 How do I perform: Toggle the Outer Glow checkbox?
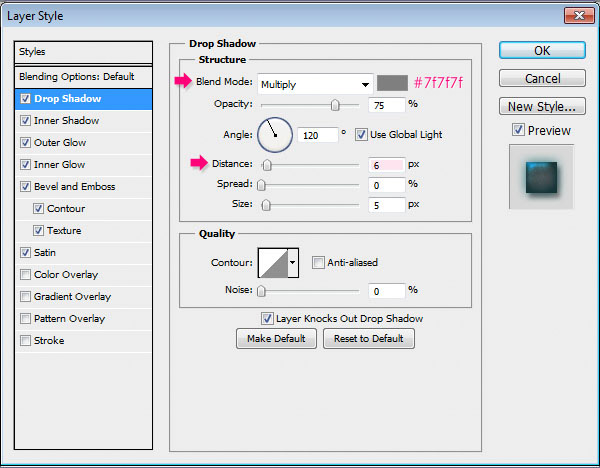coord(25,143)
